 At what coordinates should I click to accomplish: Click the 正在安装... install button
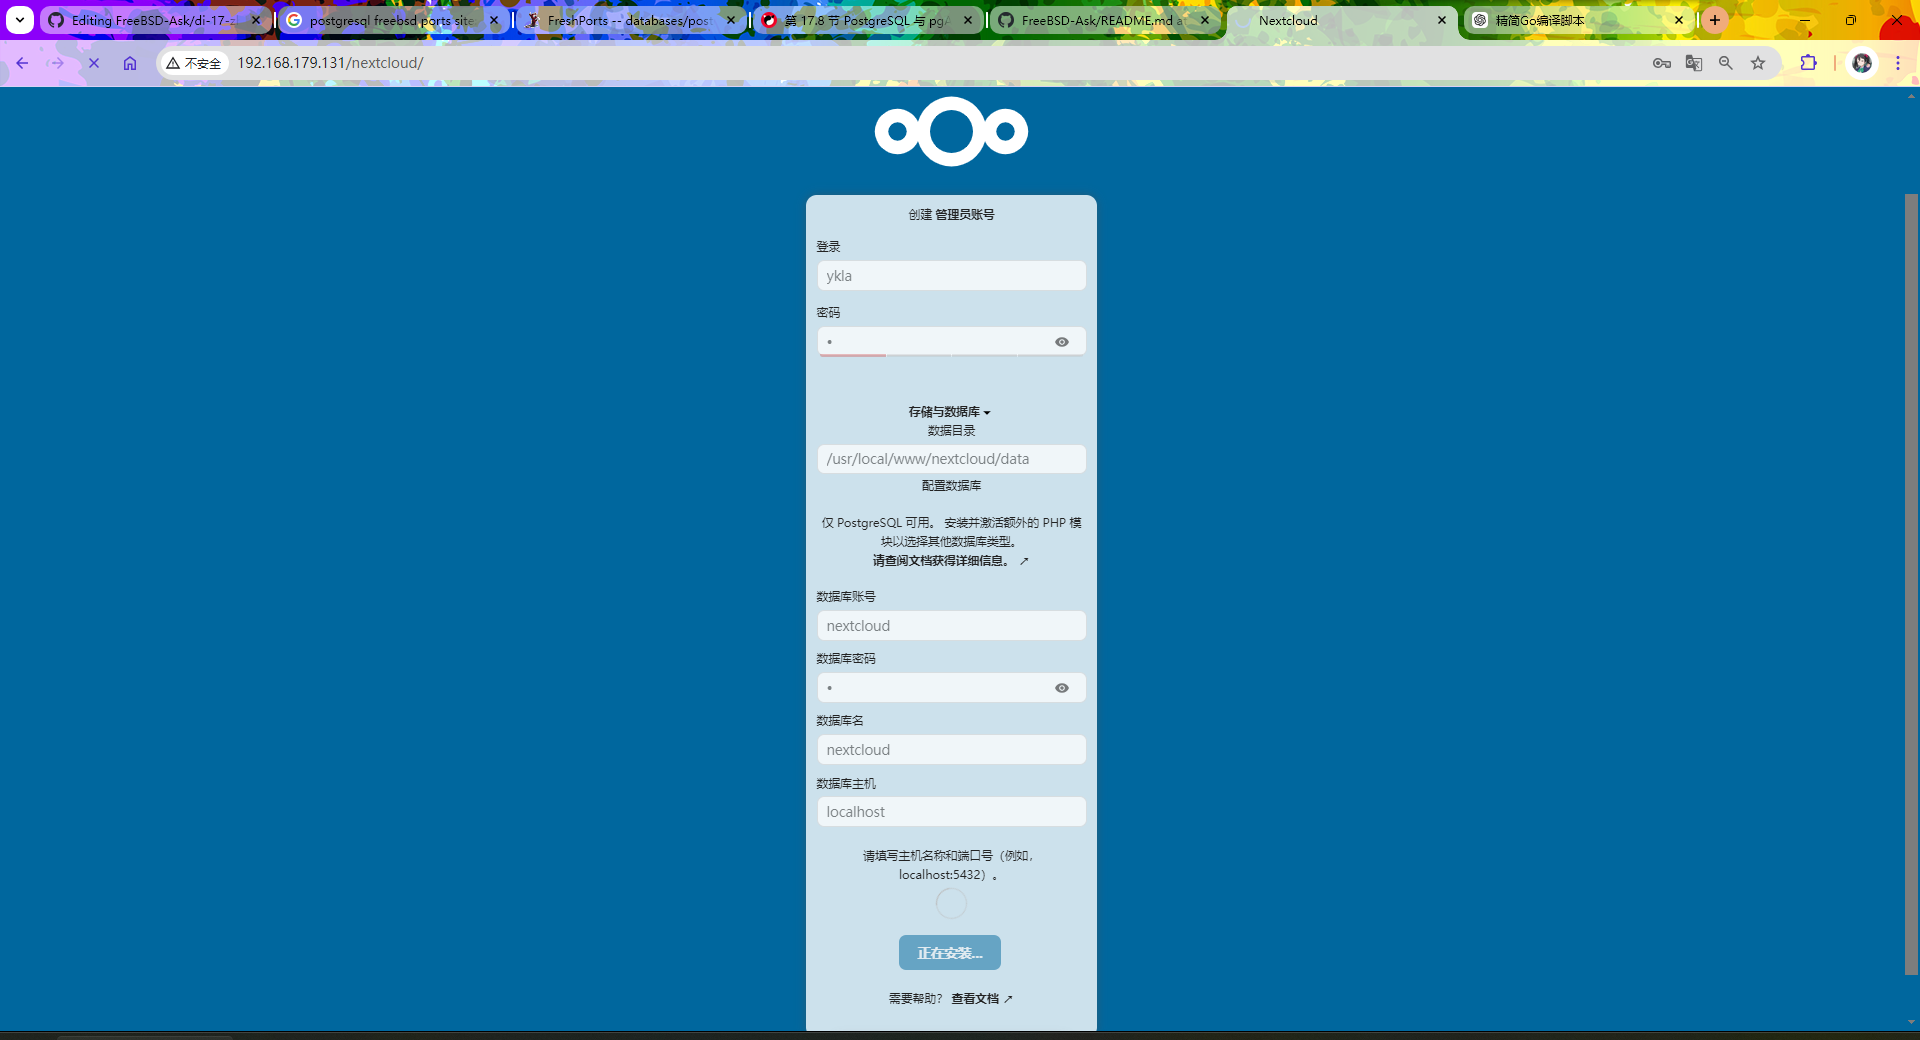[x=950, y=953]
